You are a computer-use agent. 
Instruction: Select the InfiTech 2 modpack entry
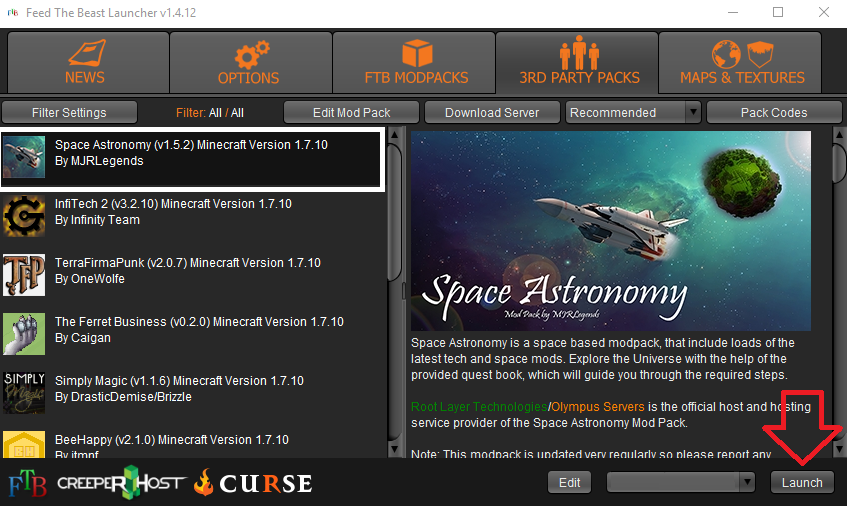click(x=192, y=217)
